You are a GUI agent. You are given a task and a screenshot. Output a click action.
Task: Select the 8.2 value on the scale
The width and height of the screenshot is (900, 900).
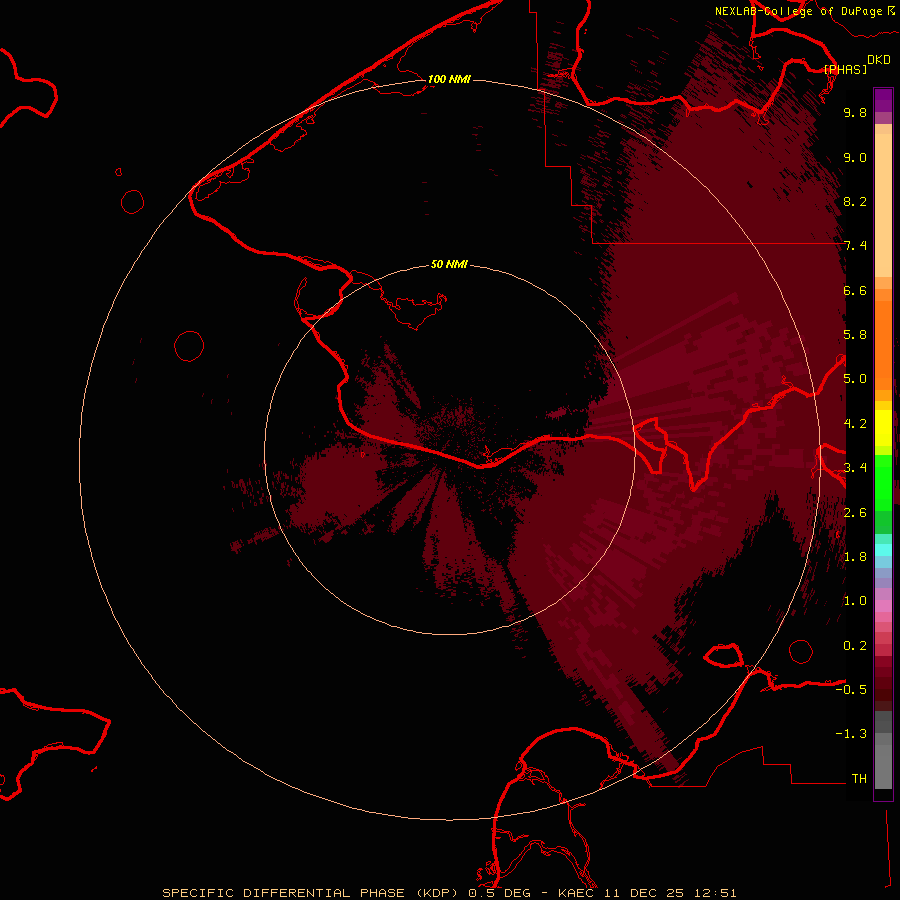[855, 201]
